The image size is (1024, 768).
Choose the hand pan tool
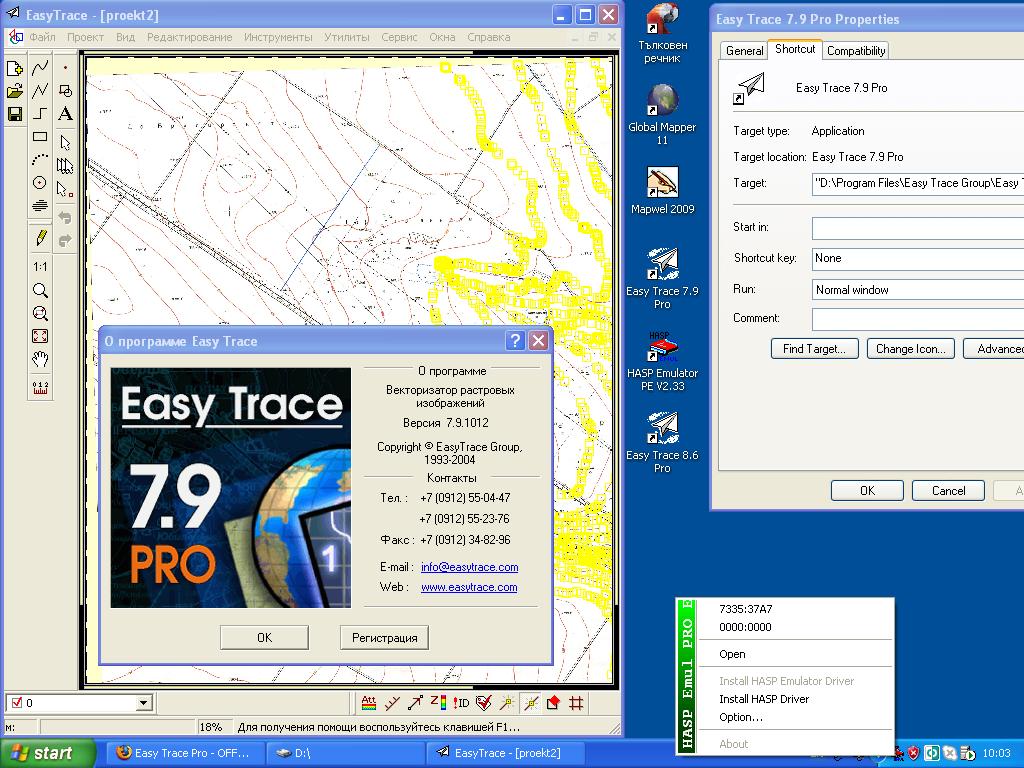click(40, 359)
